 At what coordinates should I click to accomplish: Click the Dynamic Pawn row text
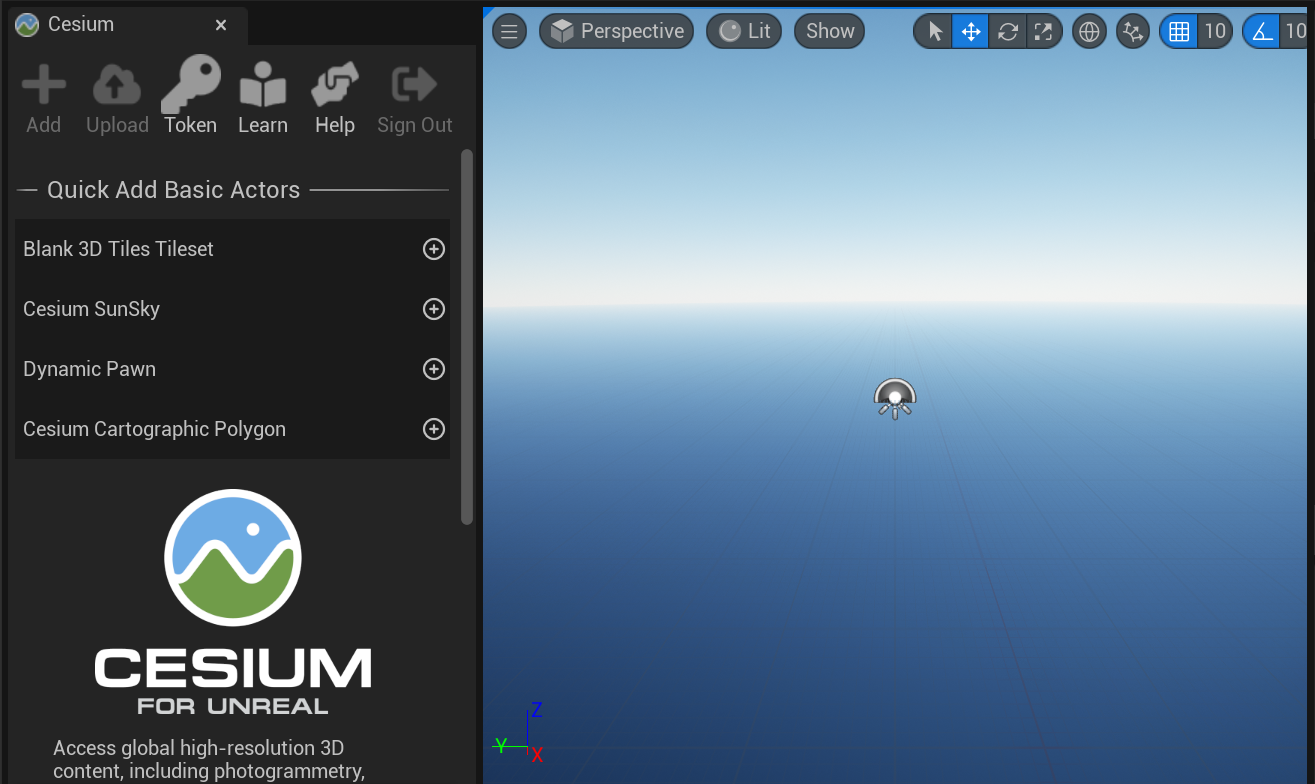90,369
